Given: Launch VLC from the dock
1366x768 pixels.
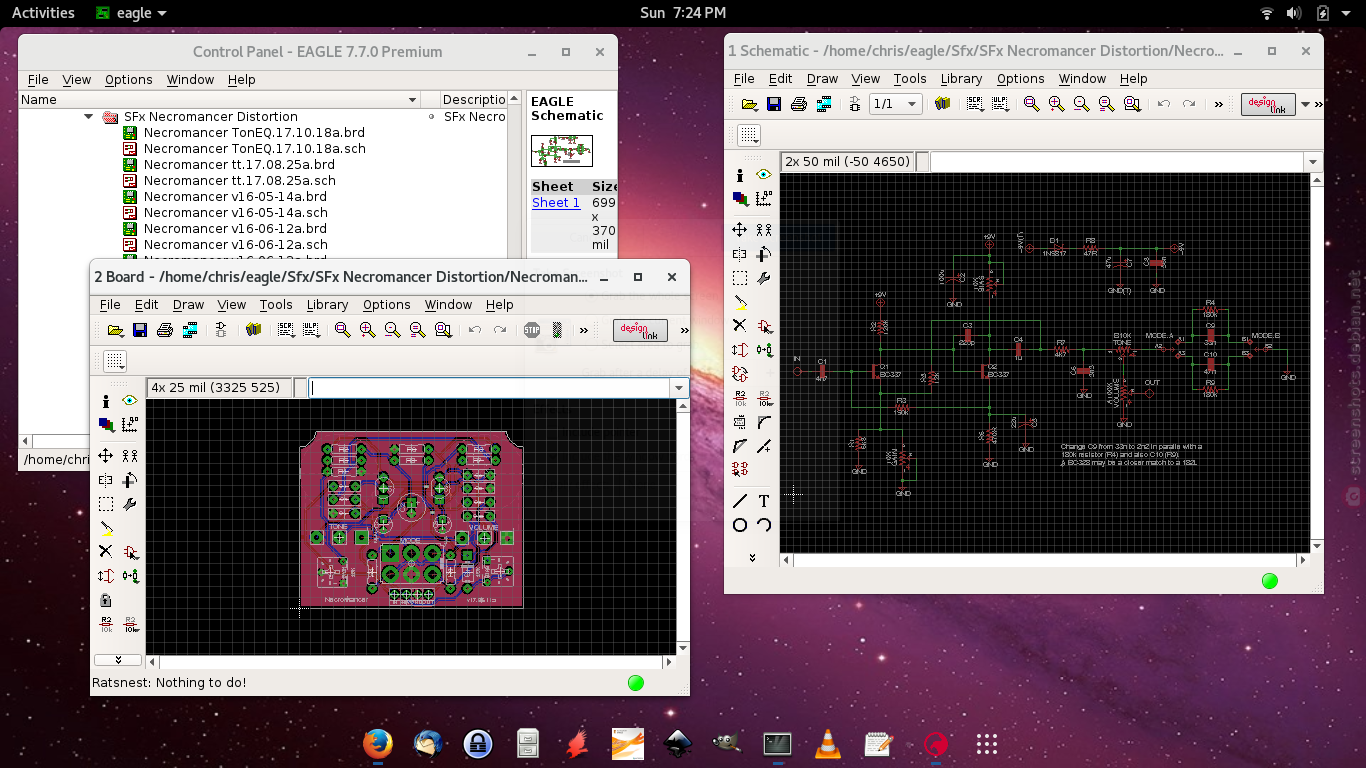Looking at the screenshot, I should [828, 744].
